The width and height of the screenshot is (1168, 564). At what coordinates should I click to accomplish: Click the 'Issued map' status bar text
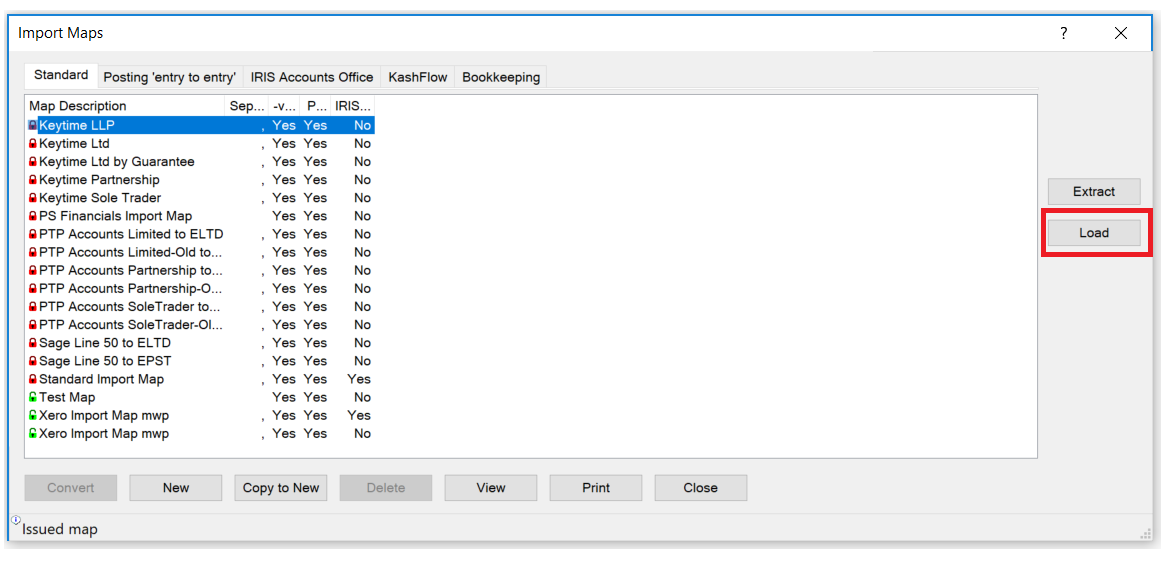tap(60, 530)
